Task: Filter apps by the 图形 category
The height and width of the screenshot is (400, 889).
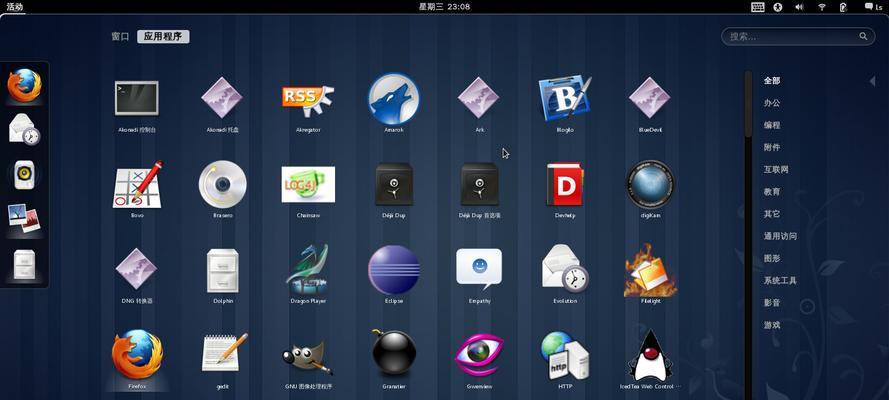Action: tap(772, 258)
